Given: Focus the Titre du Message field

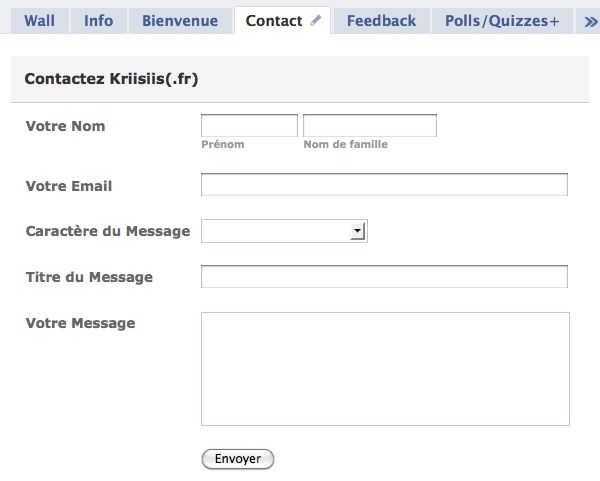Looking at the screenshot, I should (x=384, y=277).
